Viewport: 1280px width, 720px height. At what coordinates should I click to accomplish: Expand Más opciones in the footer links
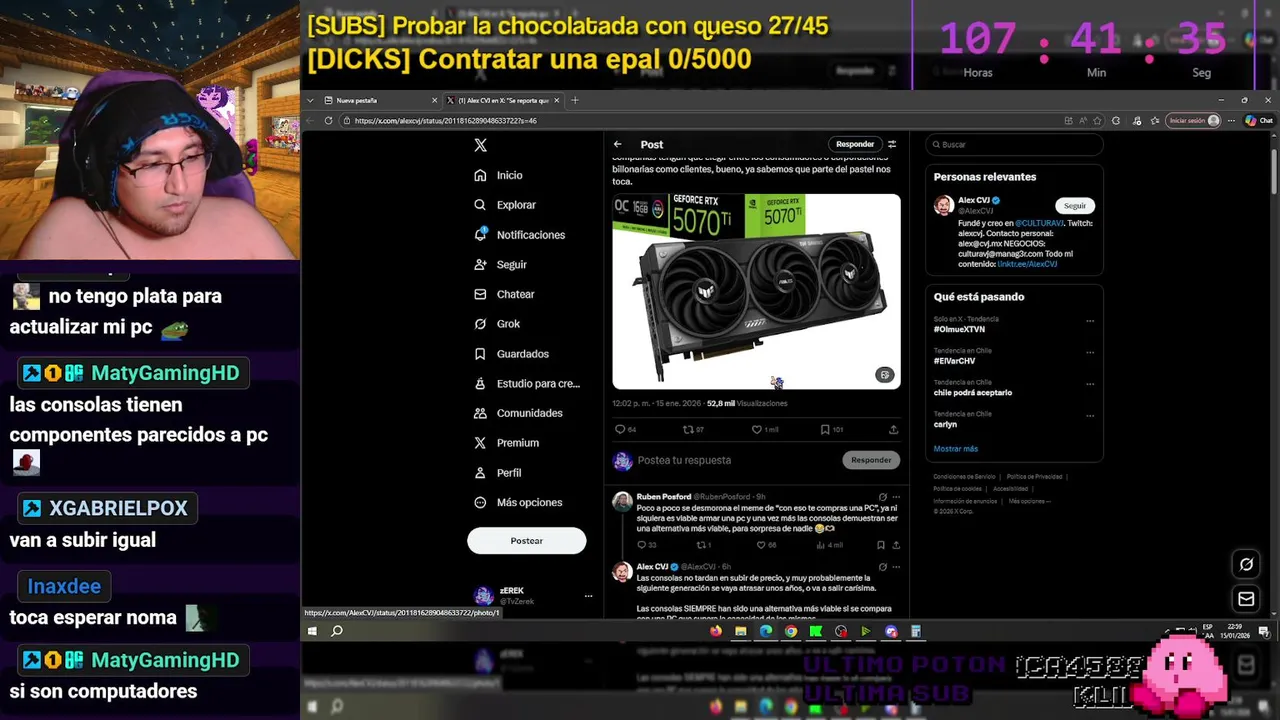(1029, 501)
